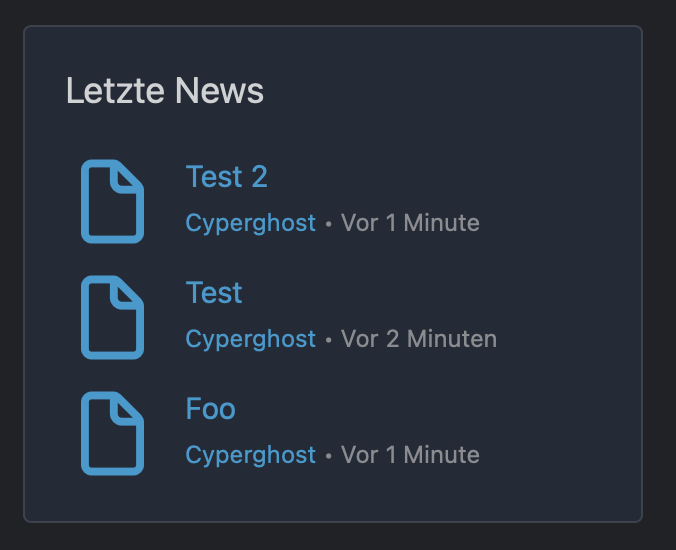676x550 pixels.
Task: Click separator dot before Vor 2 Minuten
Action: (329, 340)
